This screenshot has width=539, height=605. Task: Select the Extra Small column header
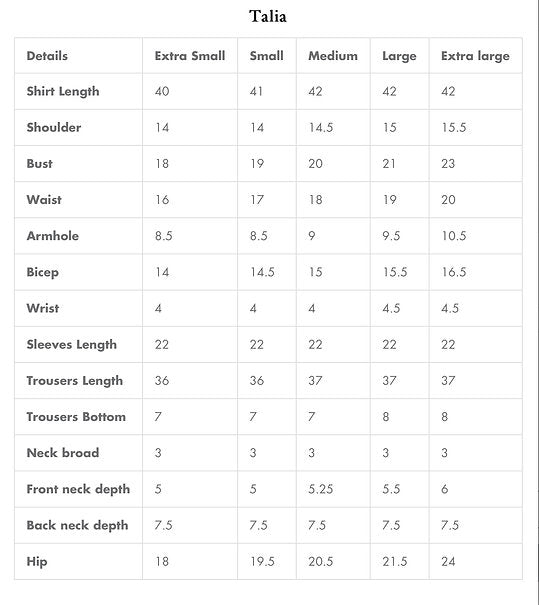[190, 56]
